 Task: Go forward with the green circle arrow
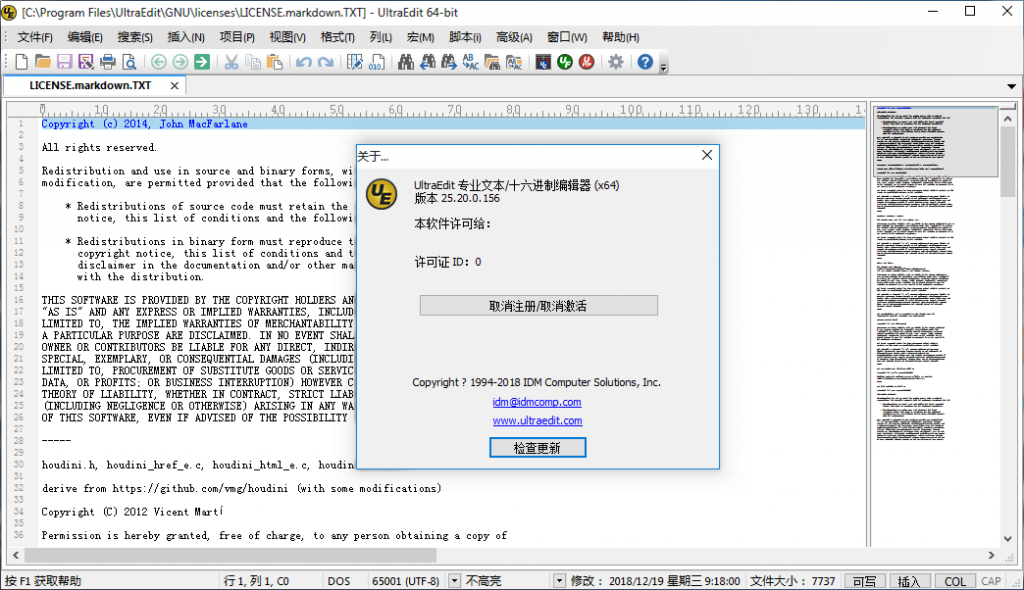point(180,62)
